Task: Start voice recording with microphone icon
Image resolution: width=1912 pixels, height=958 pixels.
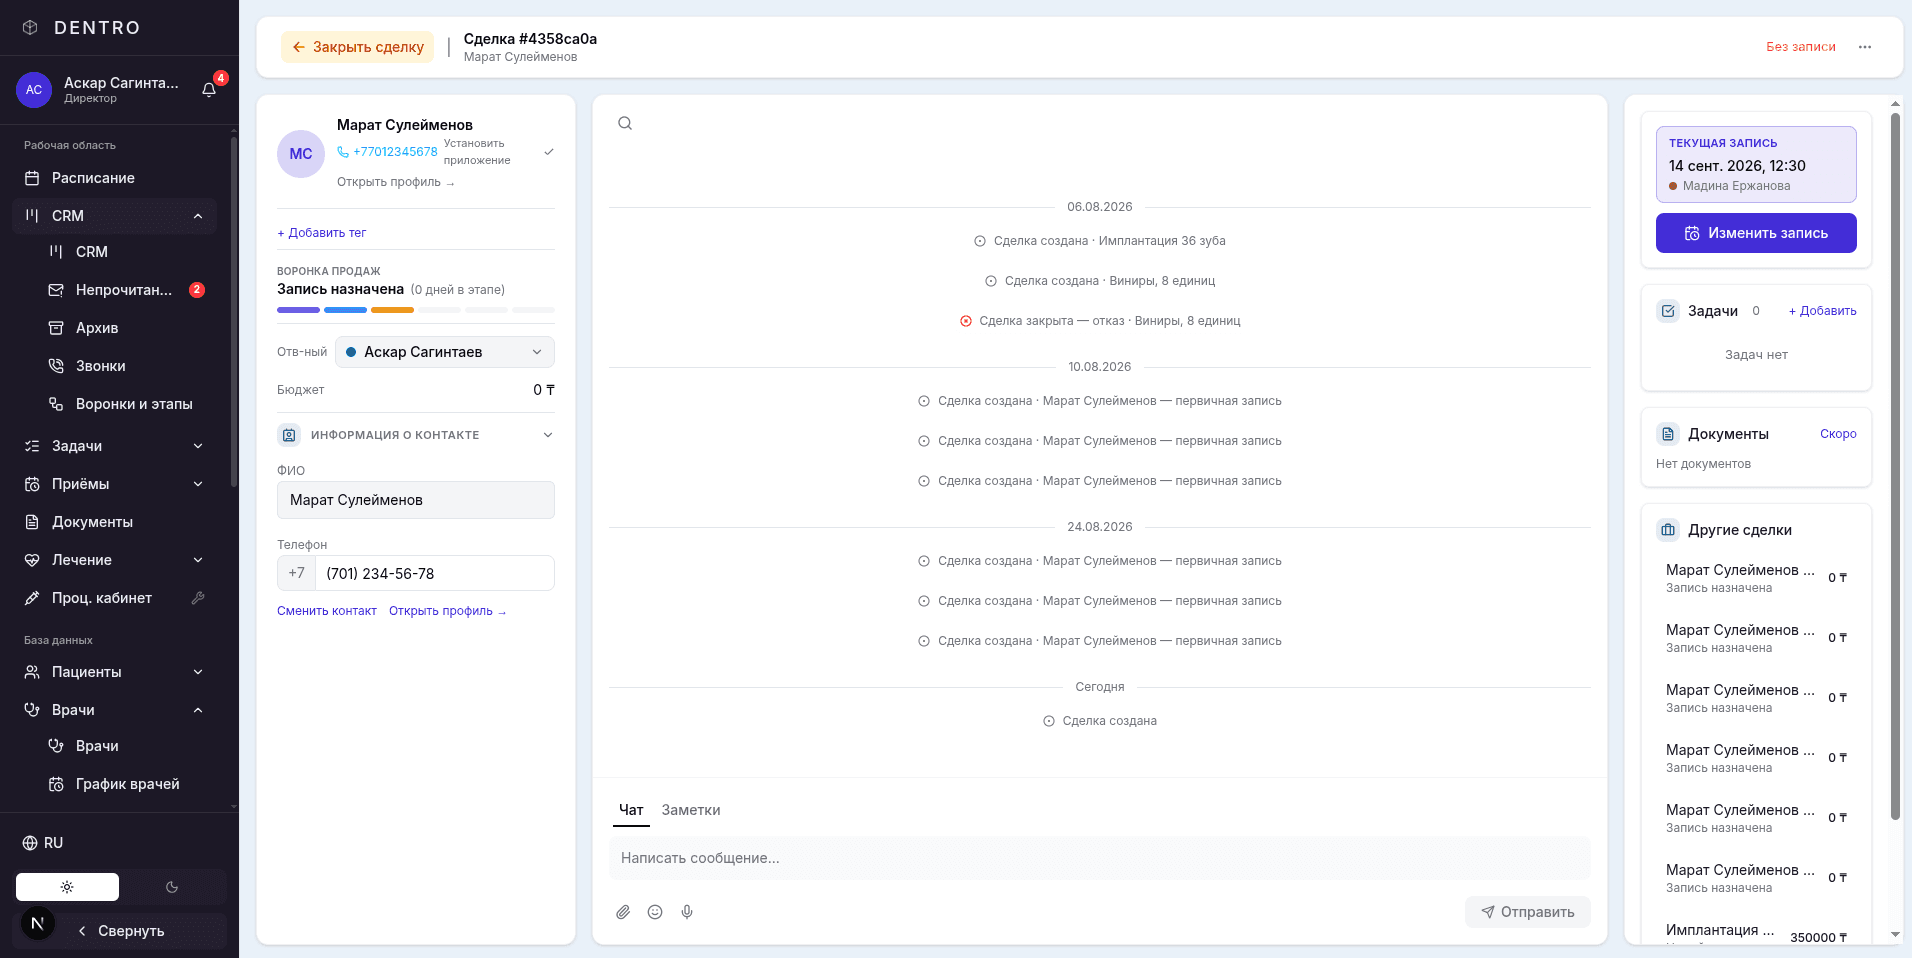Action: coord(687,912)
